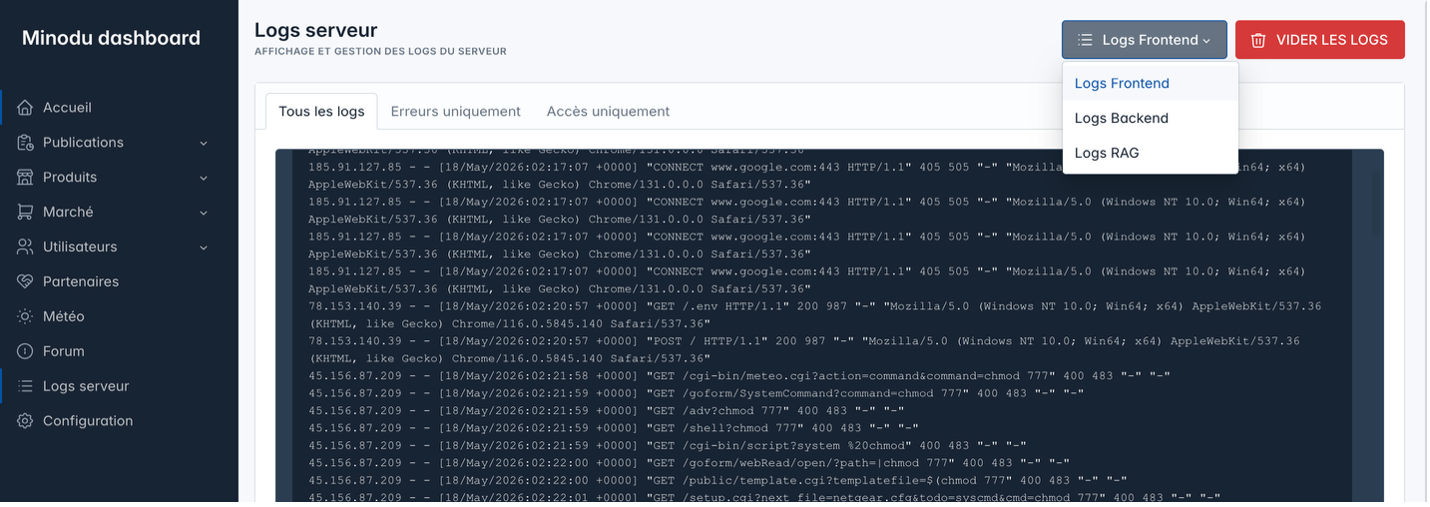Click the Partenaires handshake icon

coord(25,282)
